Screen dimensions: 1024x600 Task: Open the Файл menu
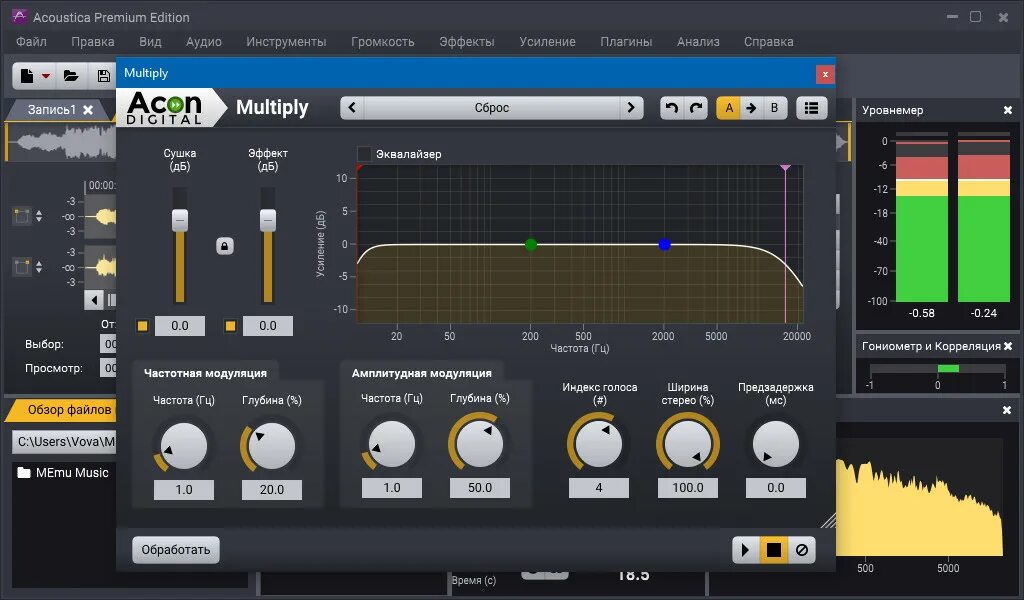(31, 42)
